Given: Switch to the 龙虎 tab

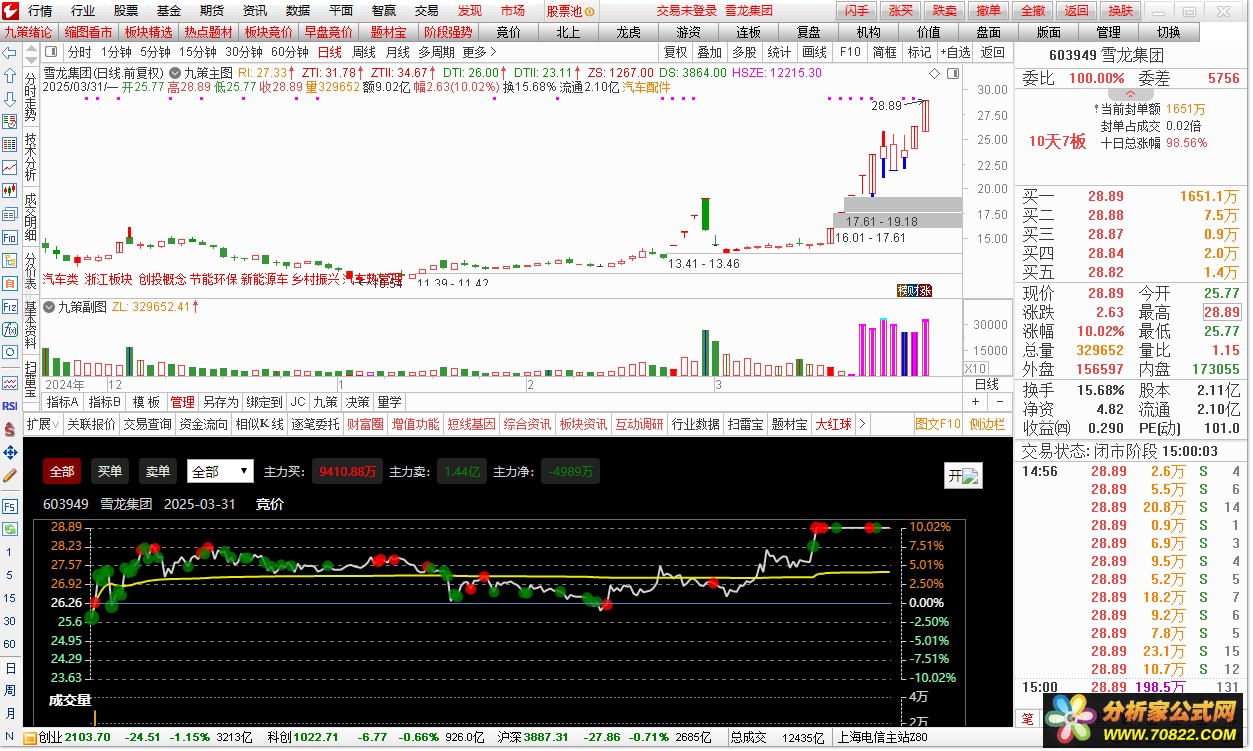Looking at the screenshot, I should coord(628,32).
